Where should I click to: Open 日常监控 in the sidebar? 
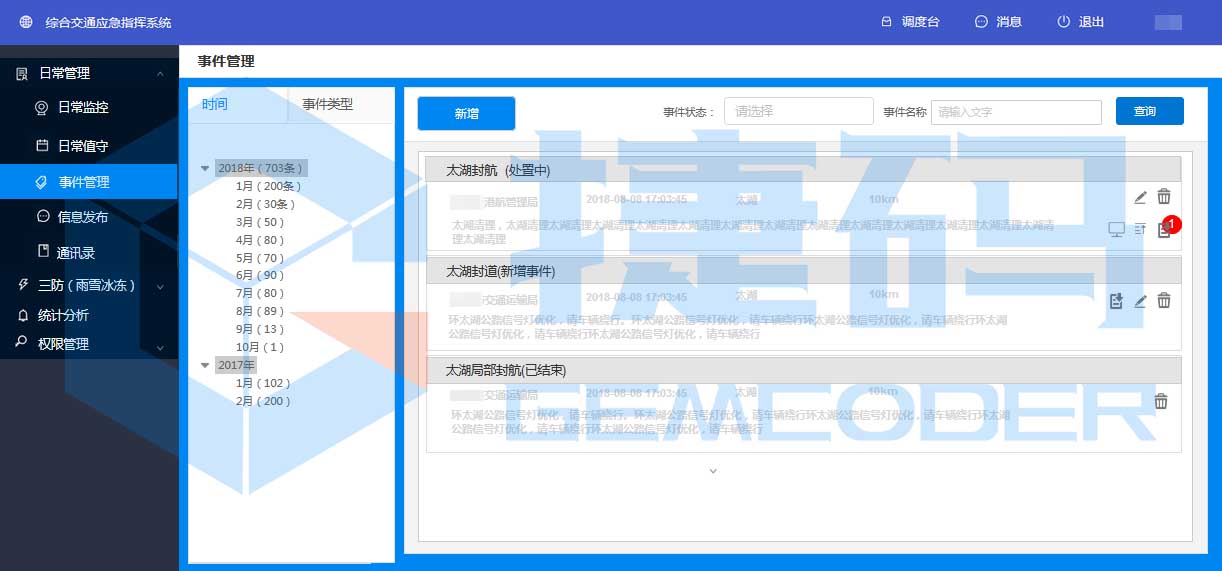click(x=82, y=107)
